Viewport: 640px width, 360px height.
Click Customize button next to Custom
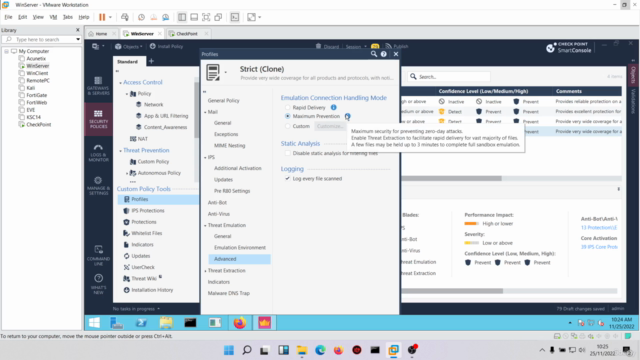click(330, 126)
